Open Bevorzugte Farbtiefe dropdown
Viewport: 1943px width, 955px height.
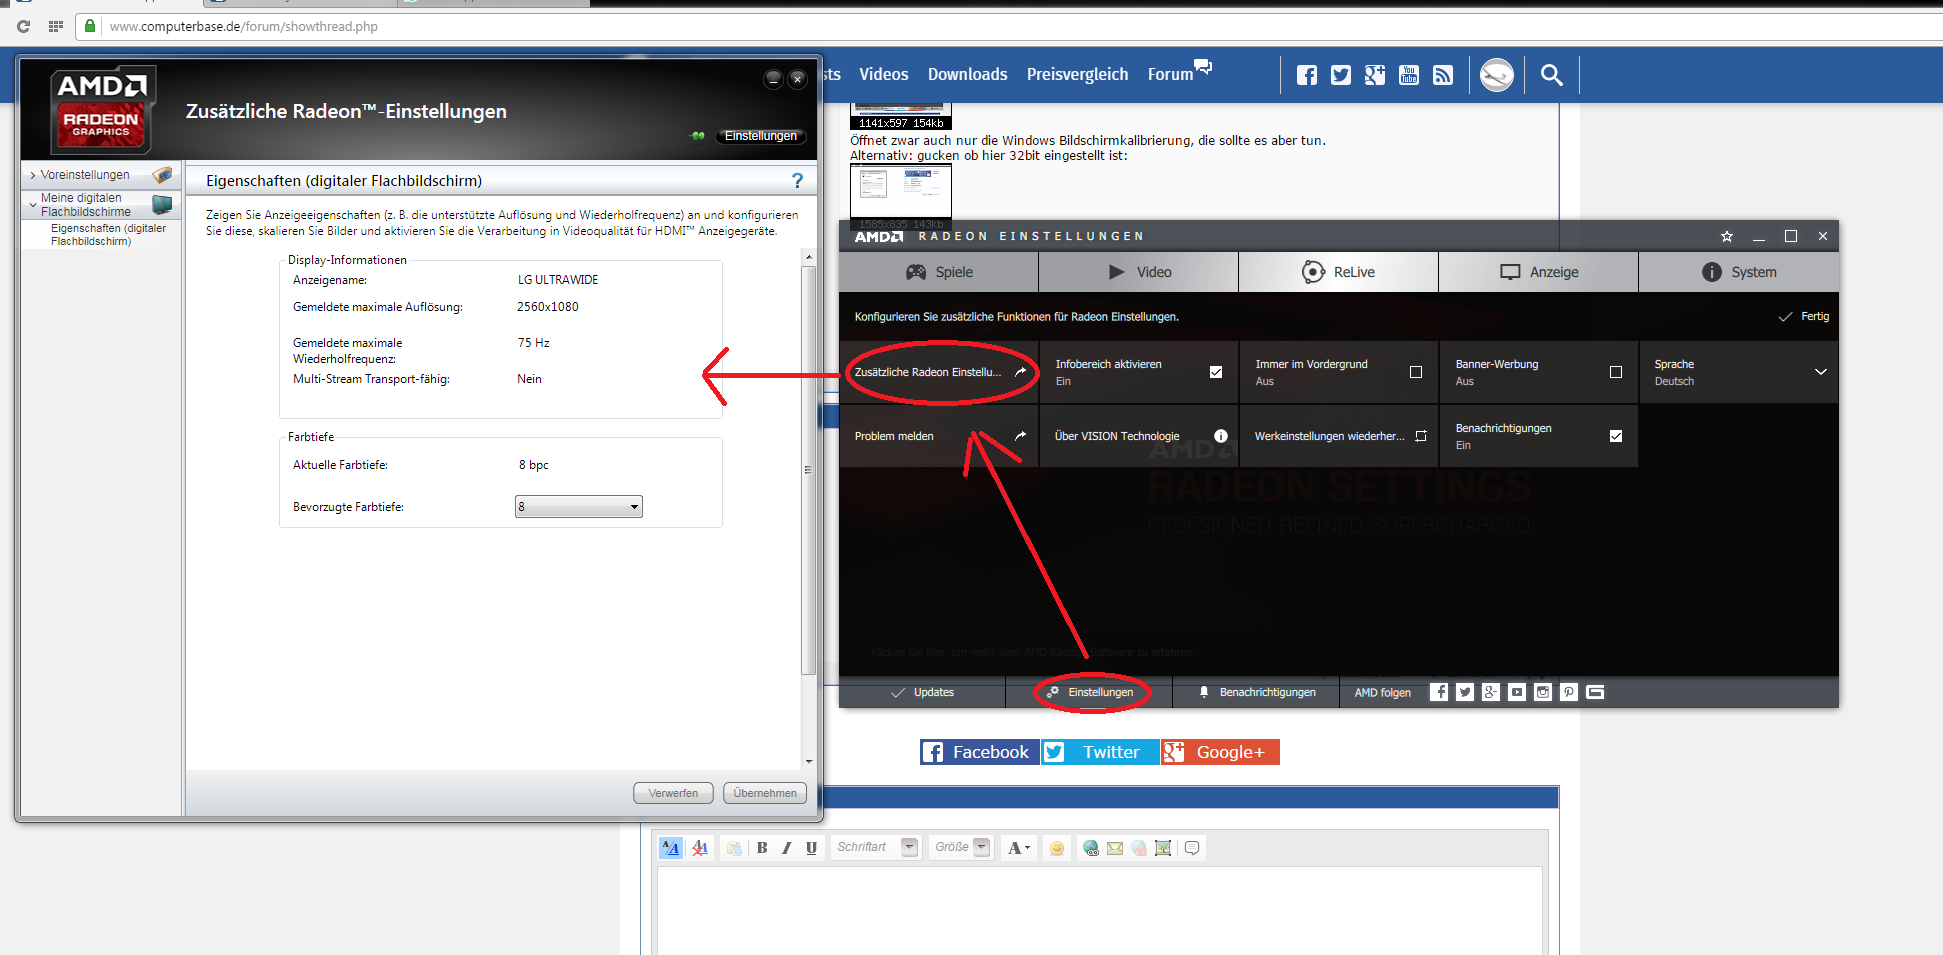coord(579,507)
